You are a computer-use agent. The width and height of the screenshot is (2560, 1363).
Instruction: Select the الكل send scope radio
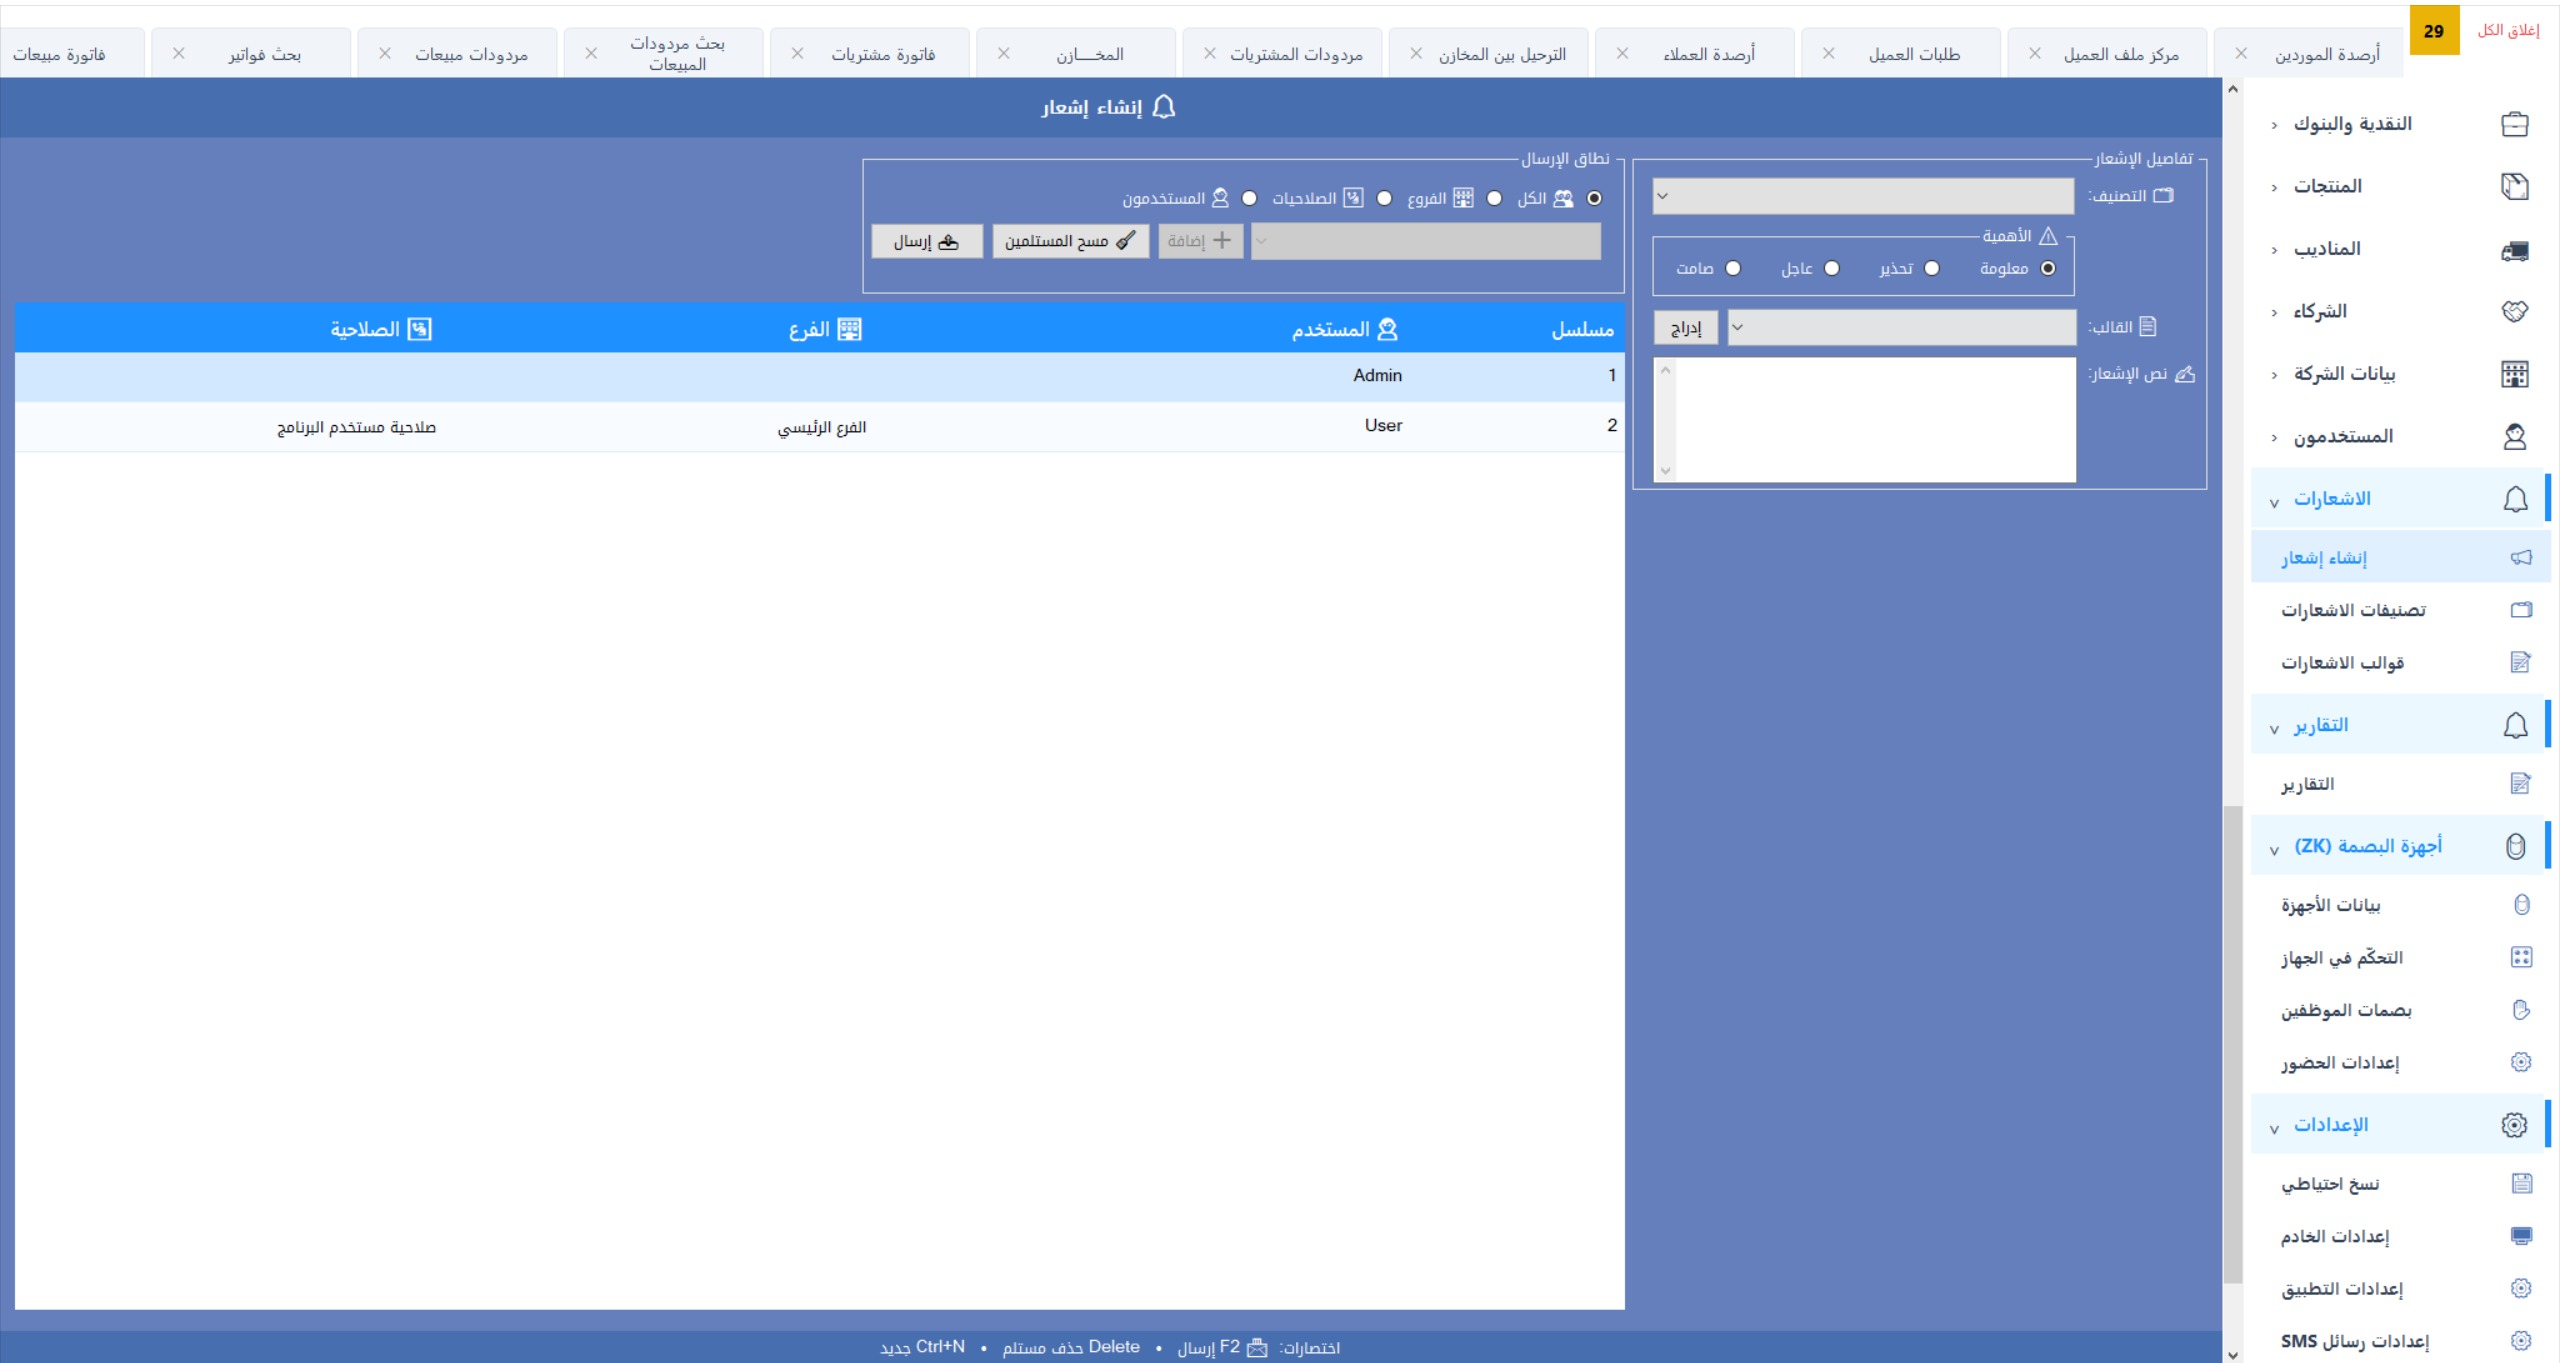click(x=1594, y=198)
